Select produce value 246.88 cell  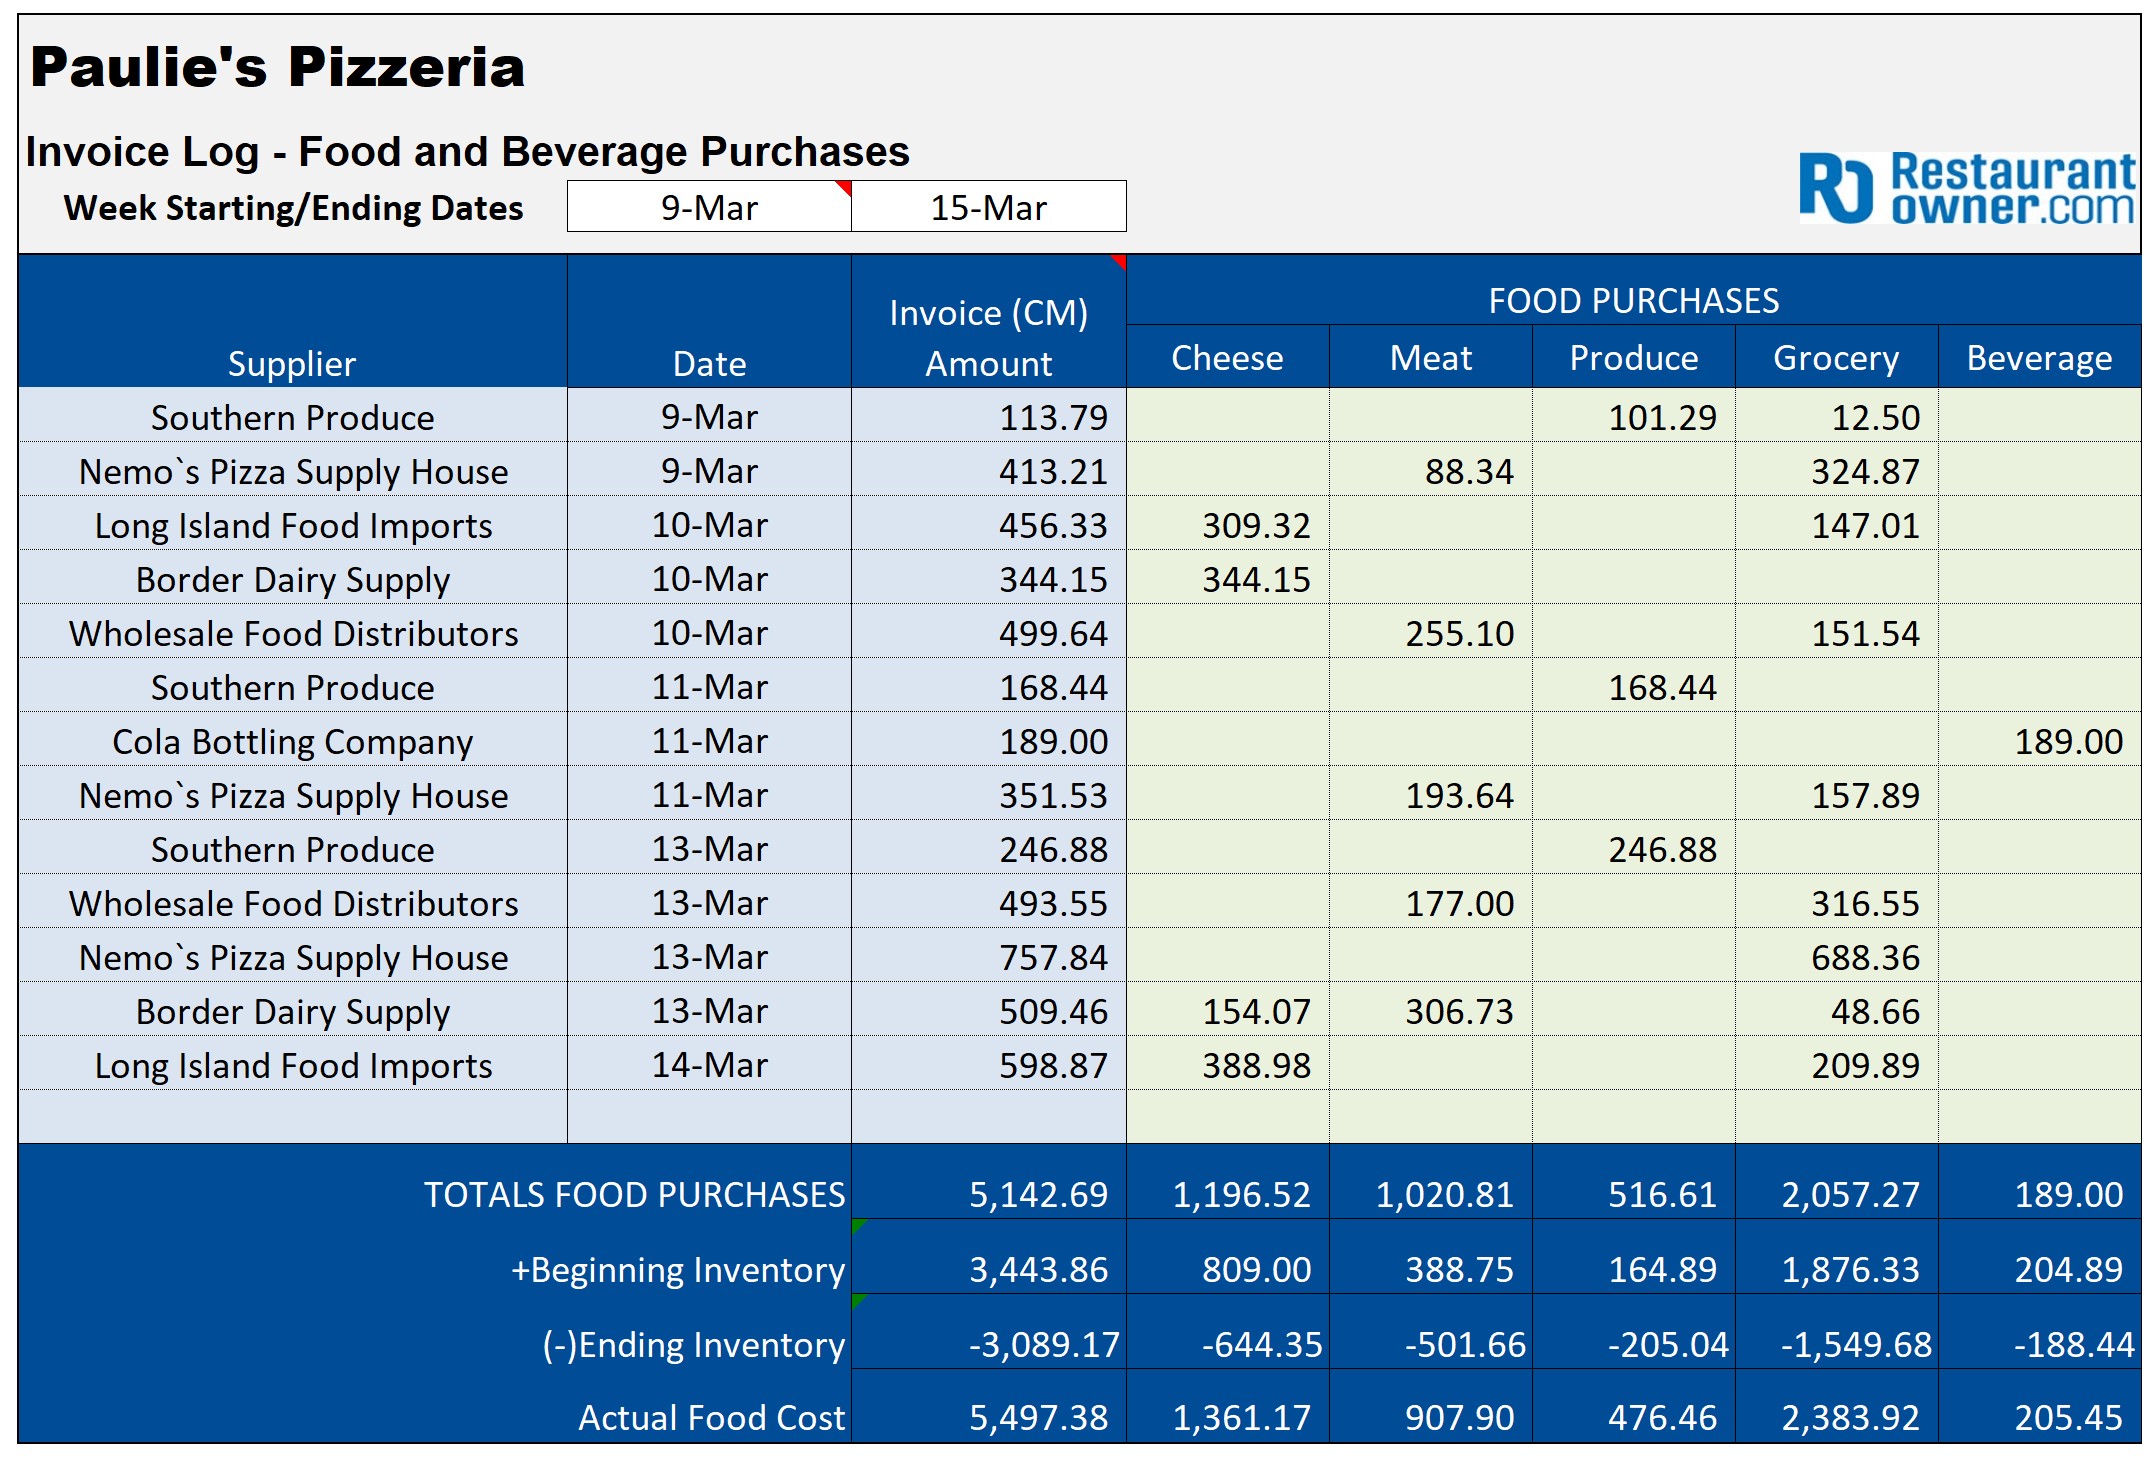coord(1634,848)
